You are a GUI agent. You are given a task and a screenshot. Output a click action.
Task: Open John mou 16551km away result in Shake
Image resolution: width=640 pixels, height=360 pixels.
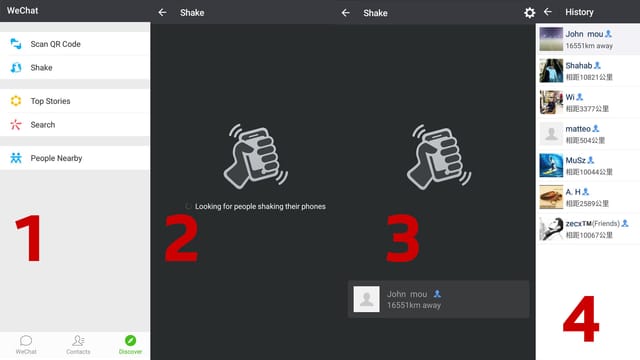click(438, 299)
